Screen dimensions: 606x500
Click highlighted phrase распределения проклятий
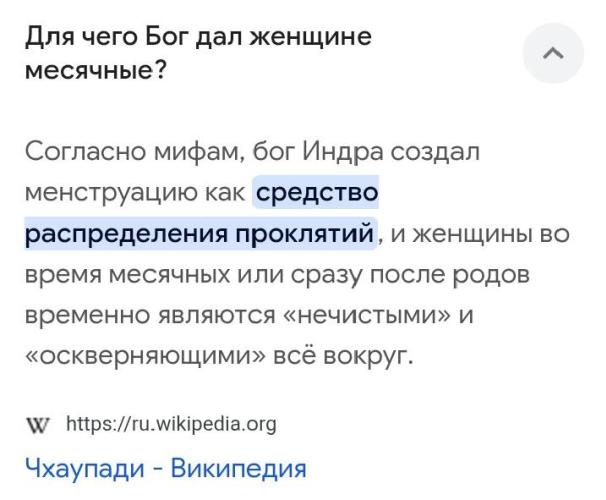tap(200, 234)
